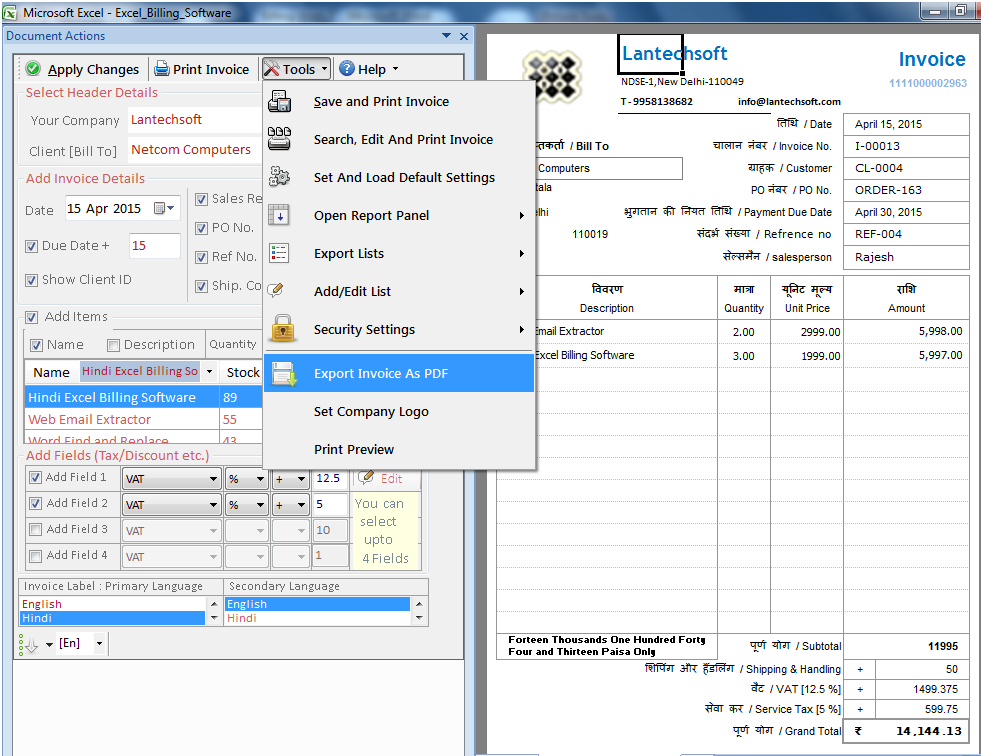The height and width of the screenshot is (756, 981).
Task: Open the Add Field 1 percent type dropdown
Action: 260,479
